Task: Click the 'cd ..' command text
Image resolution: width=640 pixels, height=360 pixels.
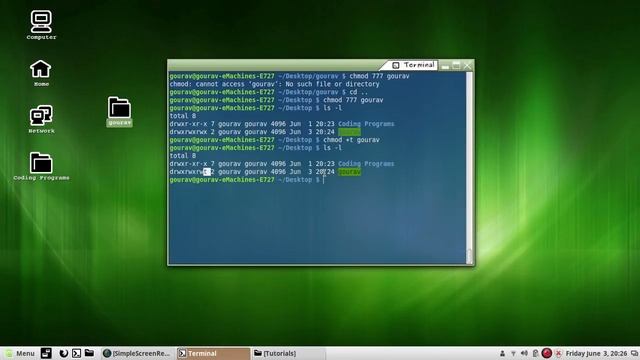Action: click(x=358, y=92)
